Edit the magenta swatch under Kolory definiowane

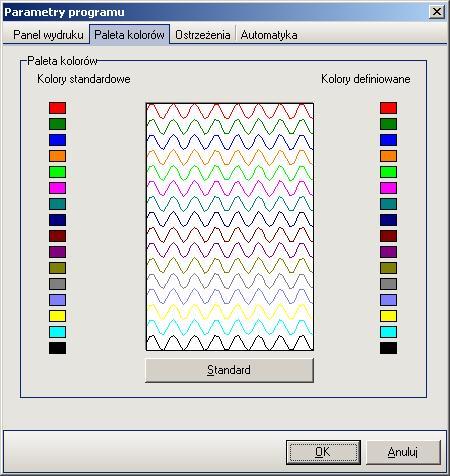pos(388,188)
